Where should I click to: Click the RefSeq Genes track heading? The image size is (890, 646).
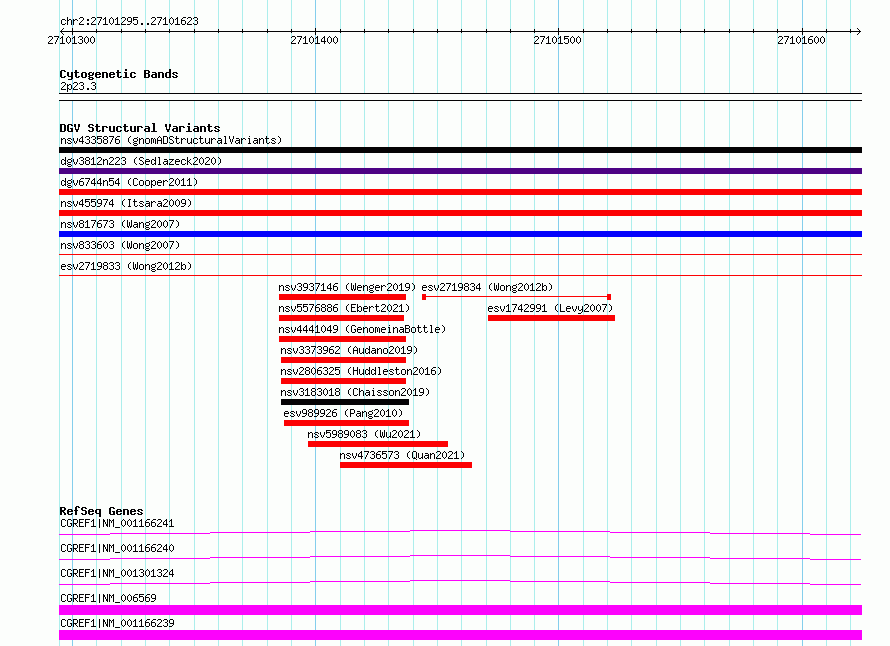pos(101,511)
